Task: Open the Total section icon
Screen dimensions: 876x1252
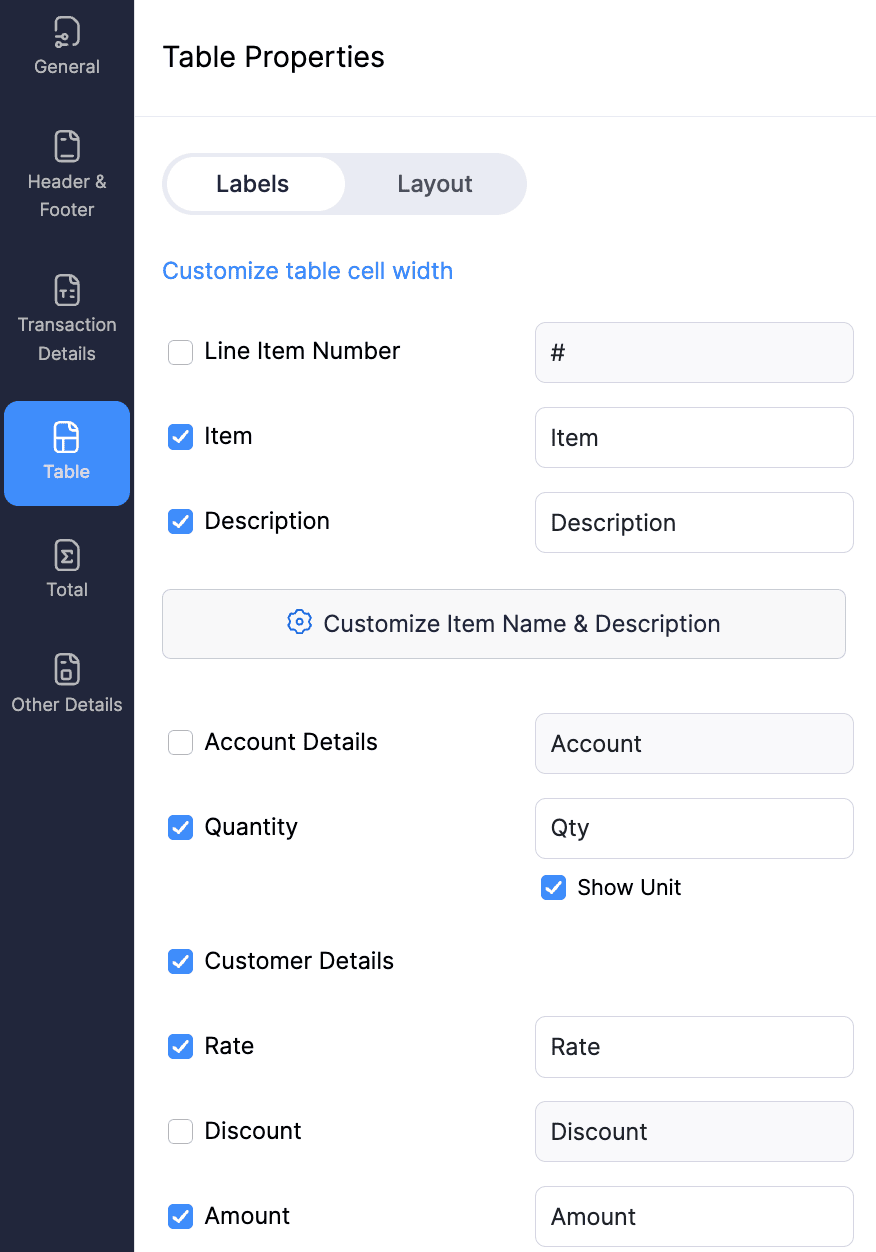Action: click(67, 555)
